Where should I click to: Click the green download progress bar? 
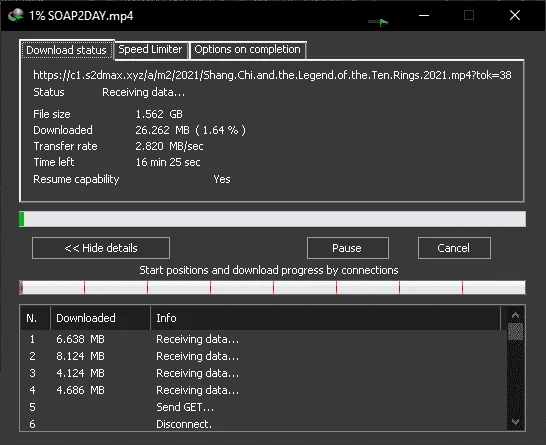tap(272, 219)
